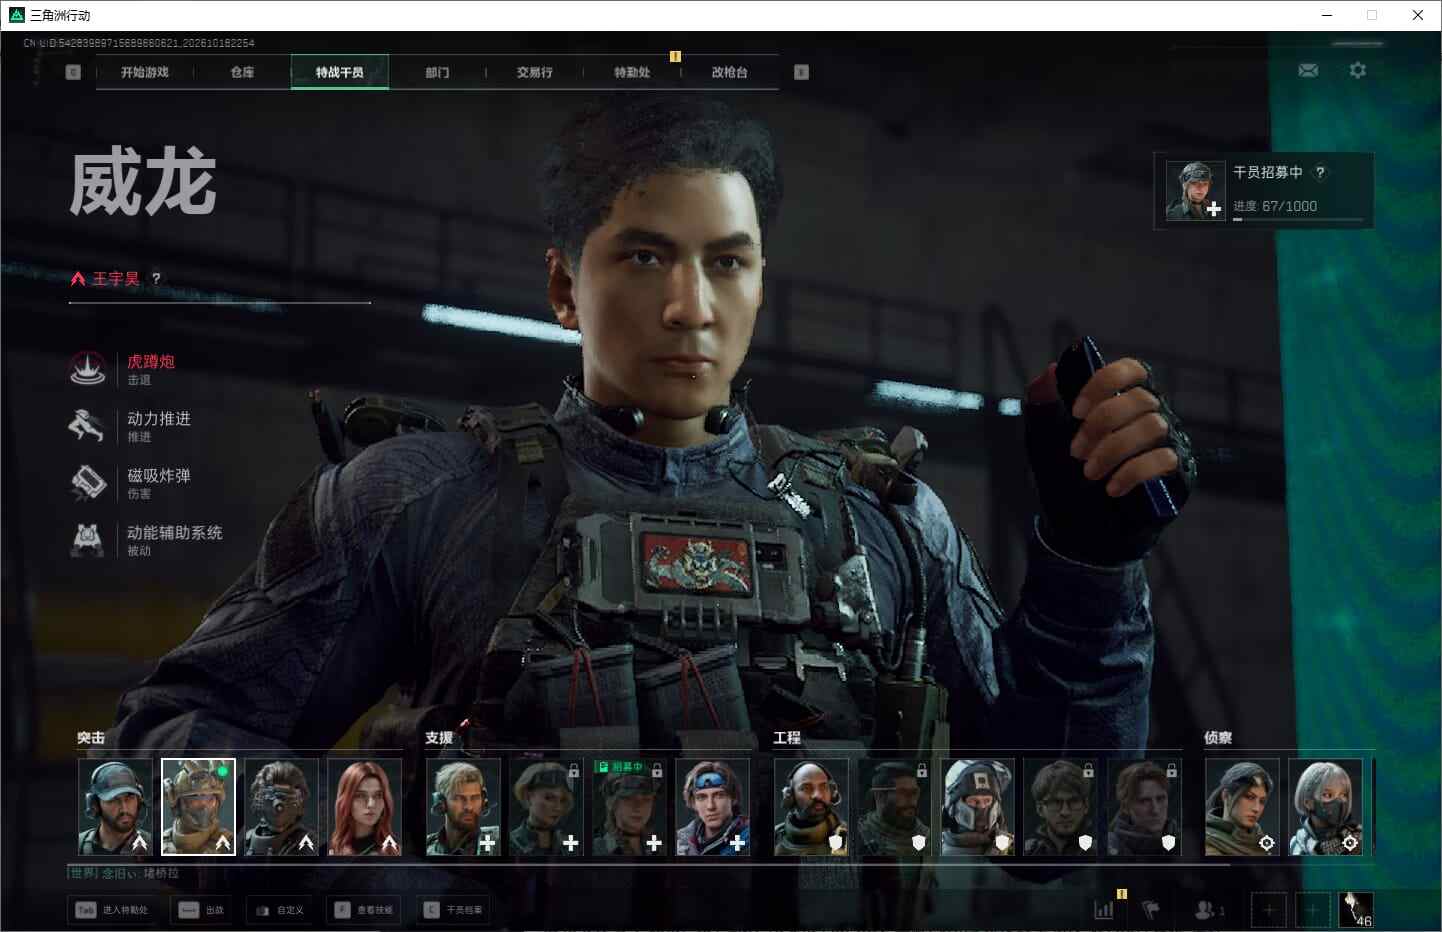
Task: Open the settings gear icon
Action: pos(1357,70)
